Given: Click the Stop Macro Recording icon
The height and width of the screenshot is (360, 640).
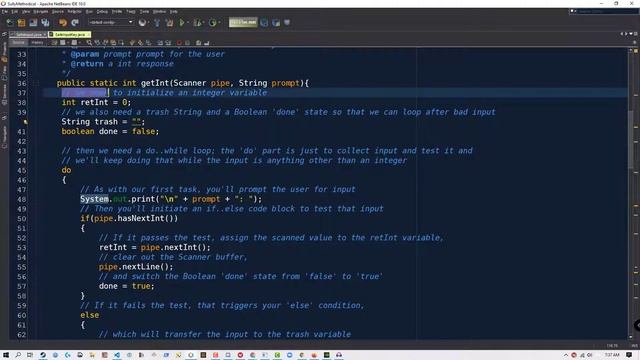Looking at the screenshot, I should pos(187,42).
